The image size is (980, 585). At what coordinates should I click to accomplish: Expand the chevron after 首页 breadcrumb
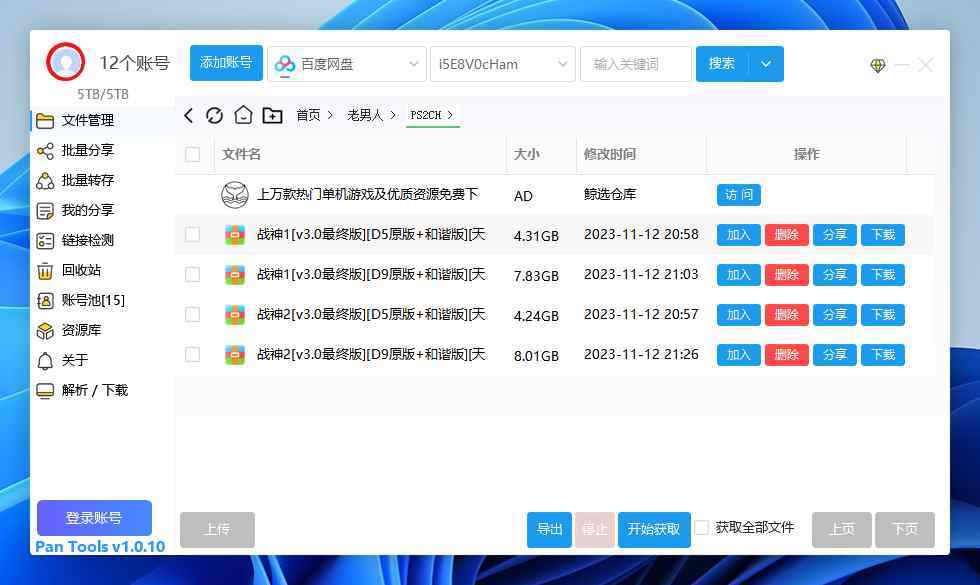(x=330, y=115)
